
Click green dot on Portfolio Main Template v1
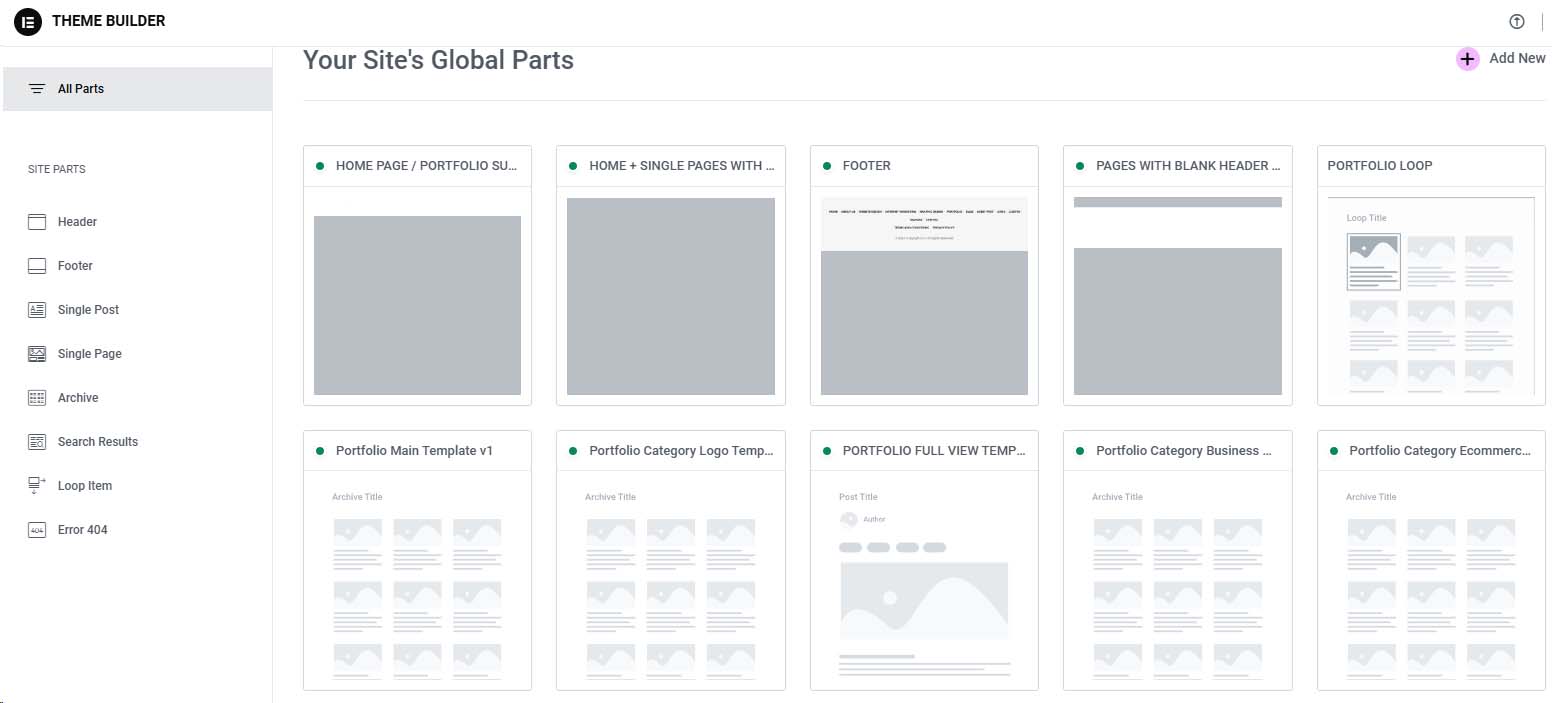(320, 451)
